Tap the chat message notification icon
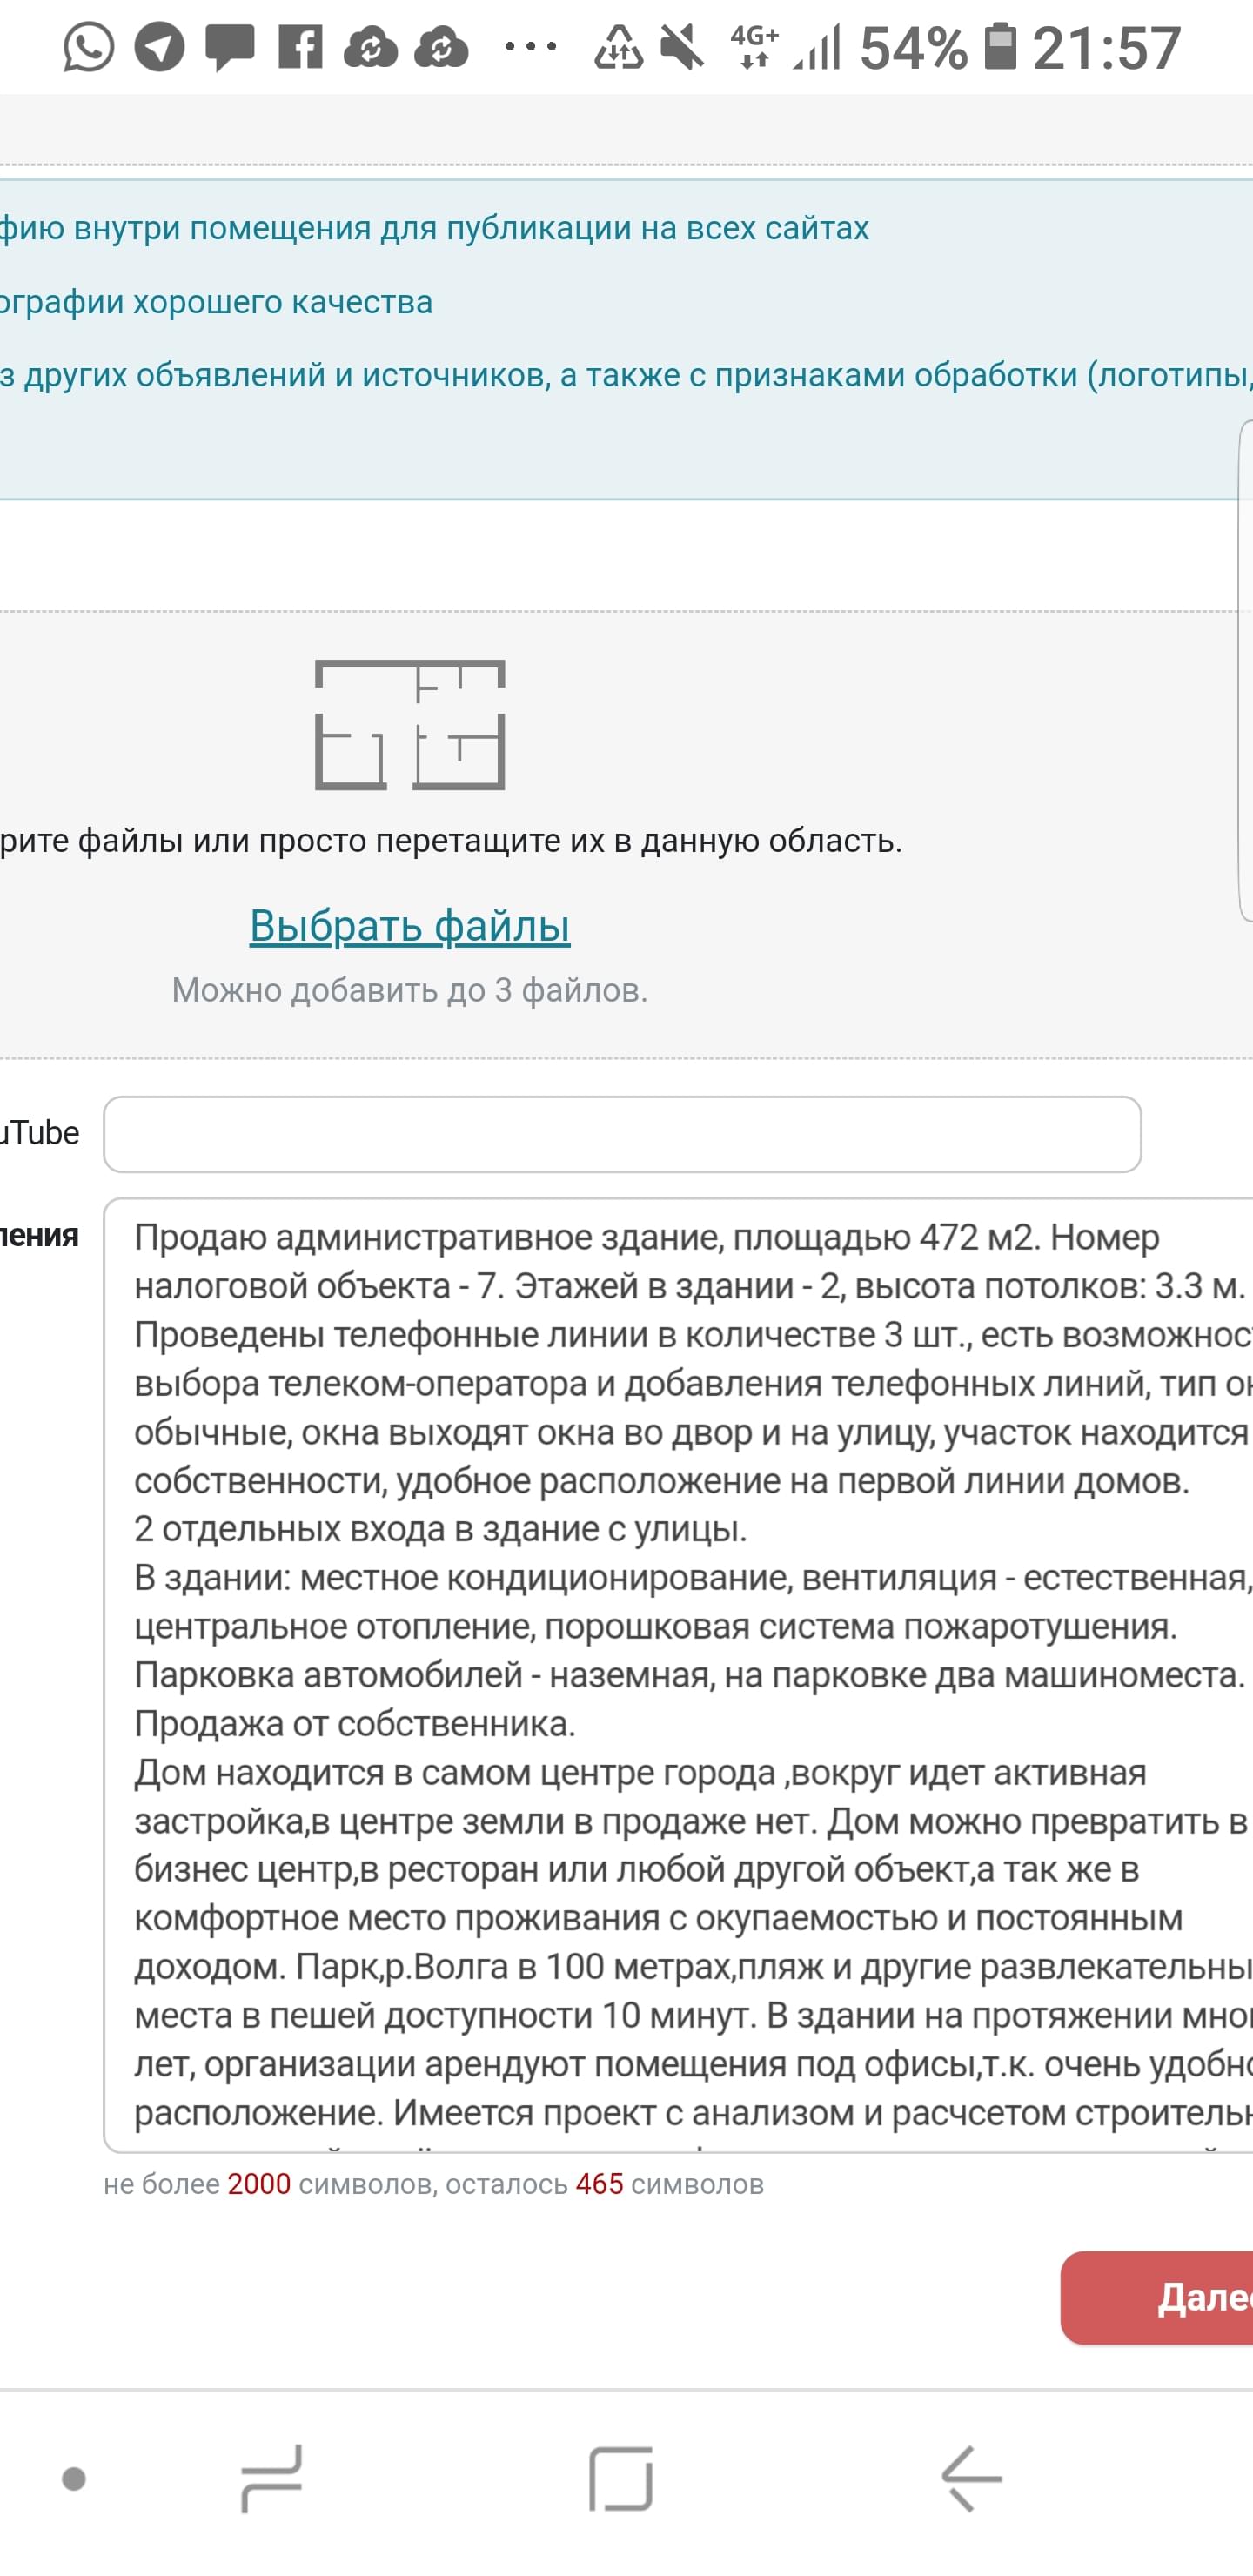Screen dimensions: 1253x2576 pos(230,47)
